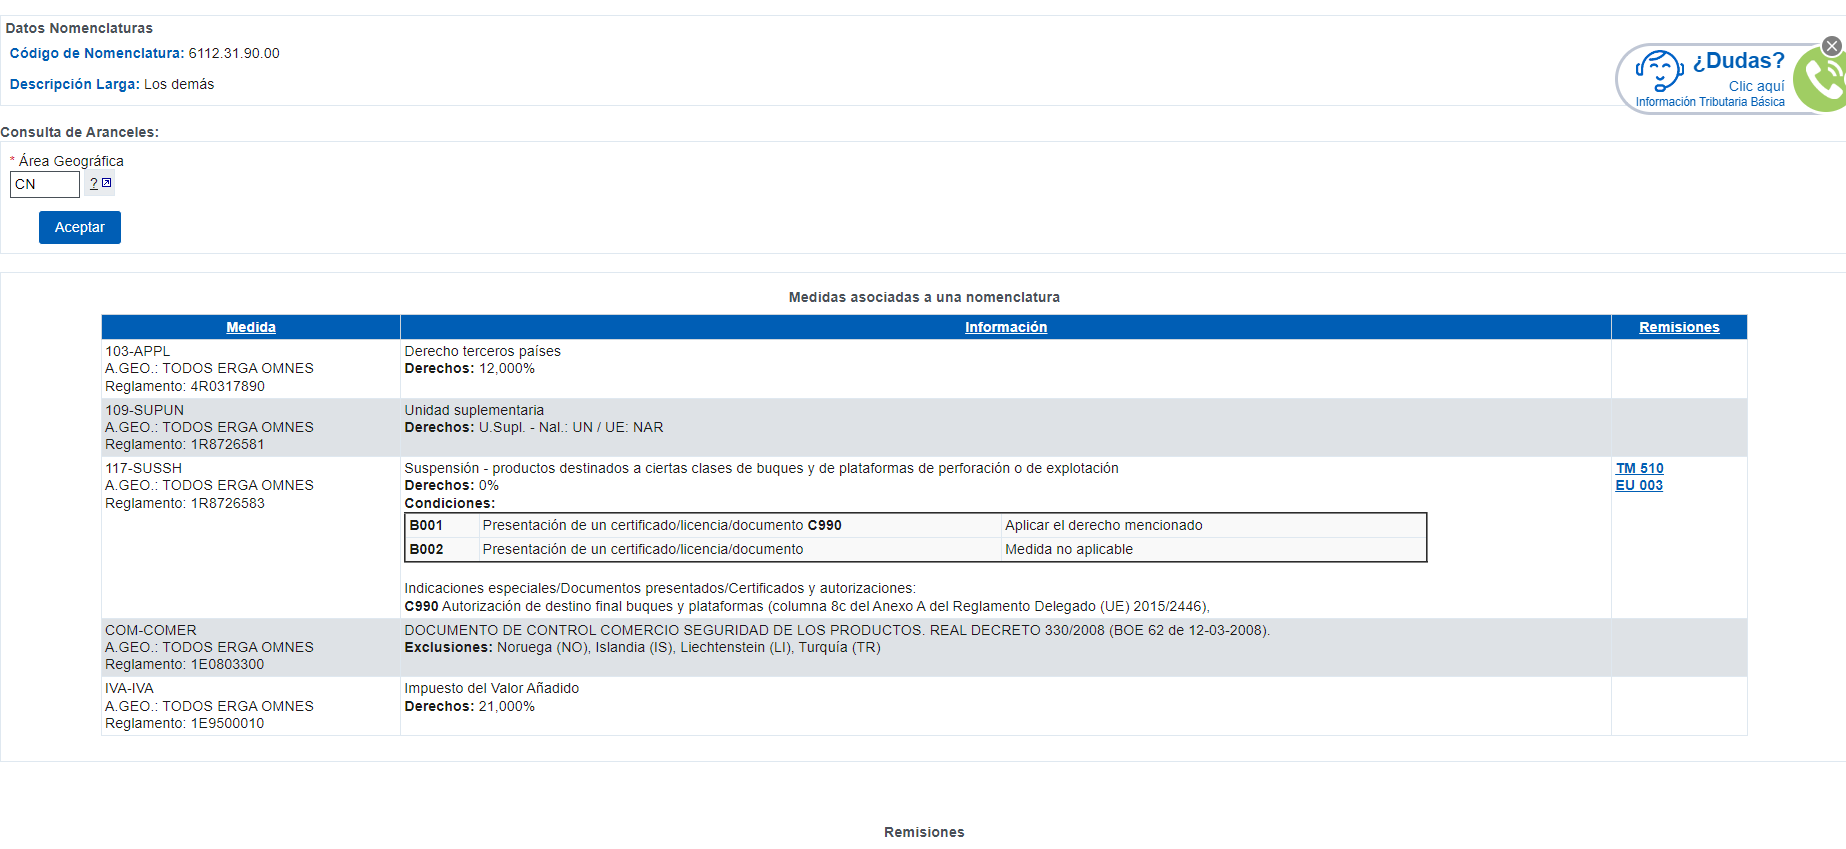1846x849 pixels.
Task: Open the EU 003 remisión link
Action: click(1639, 485)
